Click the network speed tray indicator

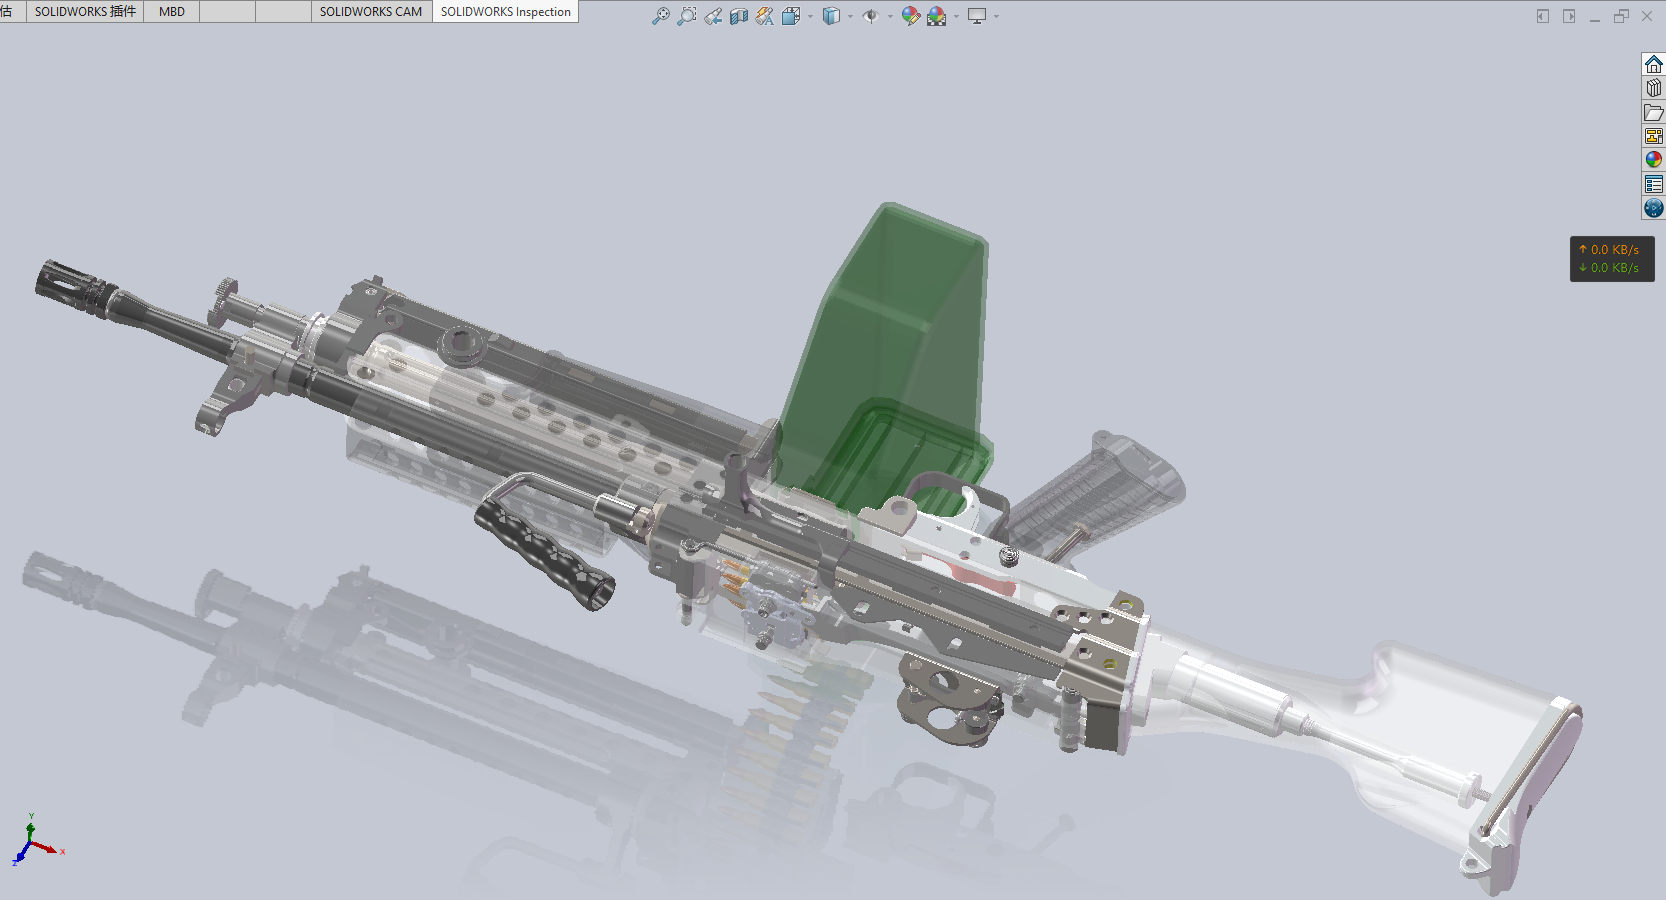pos(1611,259)
